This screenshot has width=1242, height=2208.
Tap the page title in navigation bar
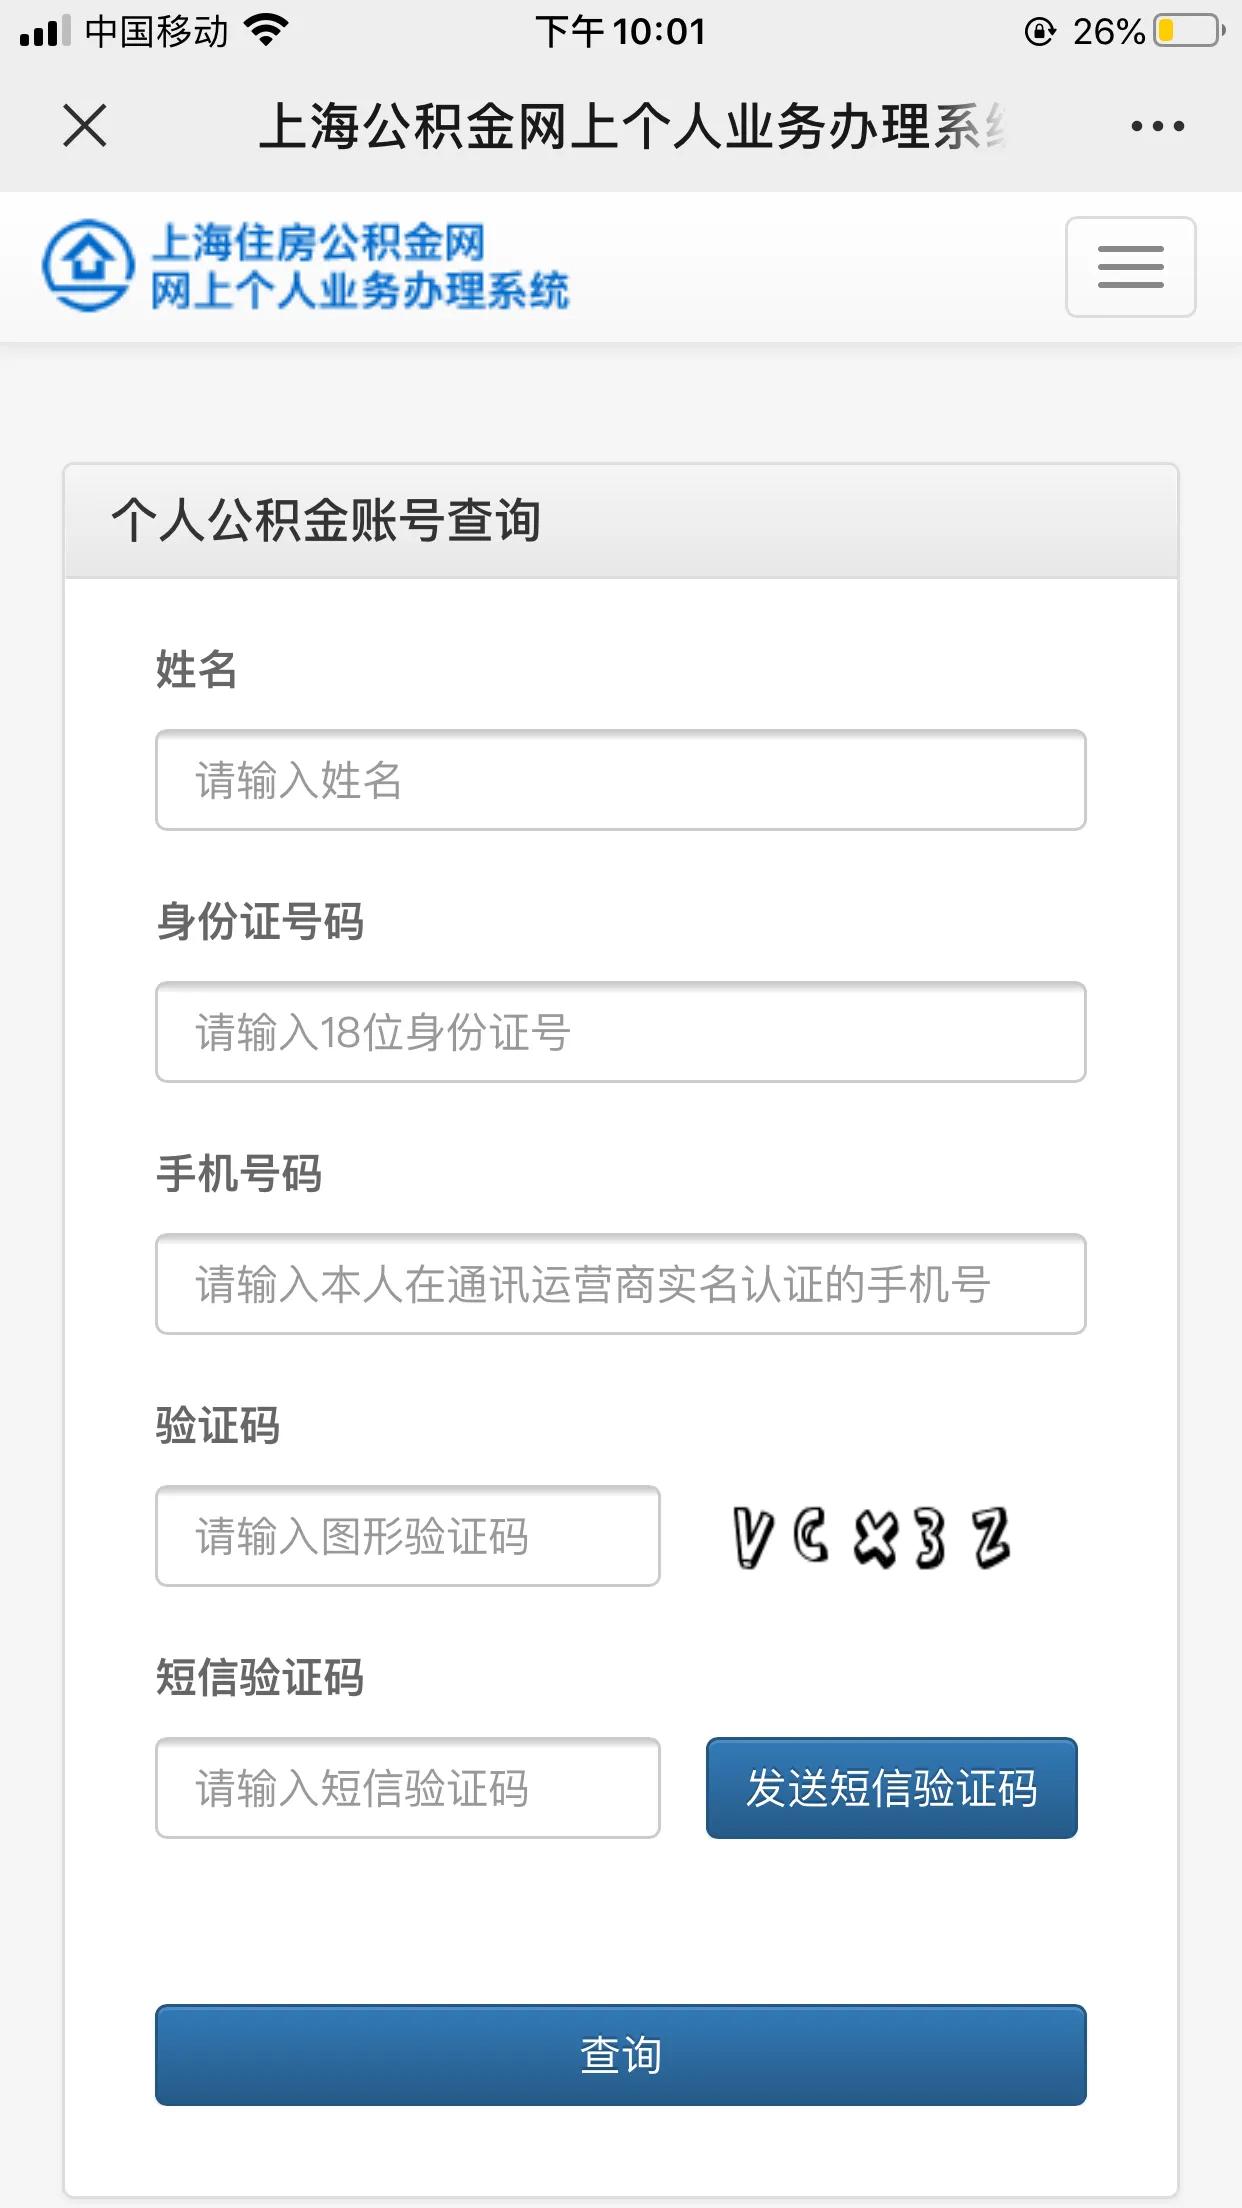tap(632, 127)
